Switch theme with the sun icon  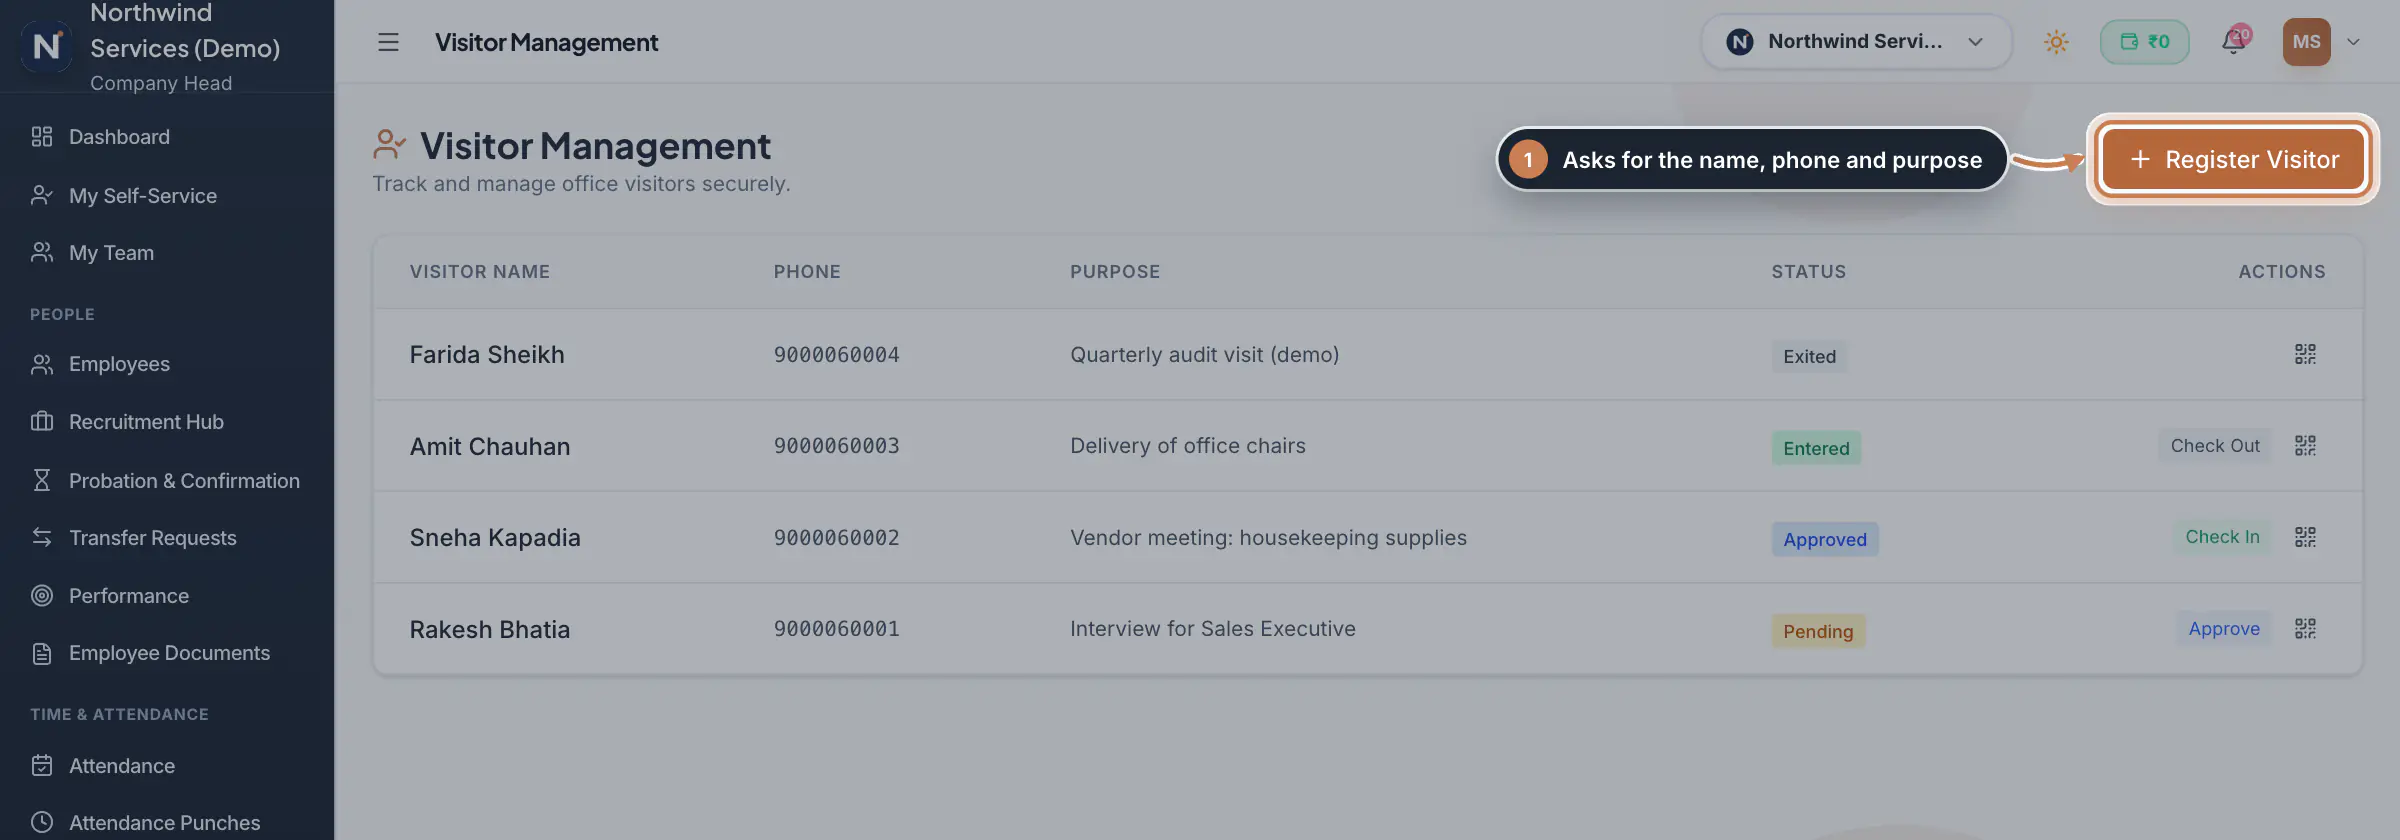coord(2056,42)
